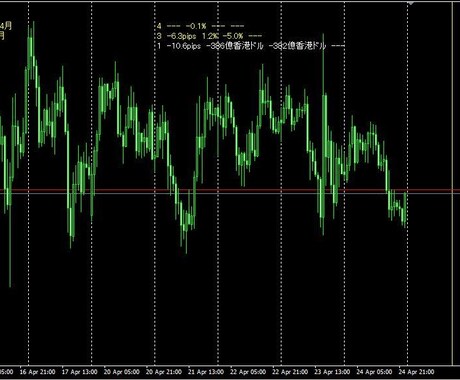460x380 pixels.
Task: Click the '20 Apr 21:00' time axis label
Action: point(164,372)
